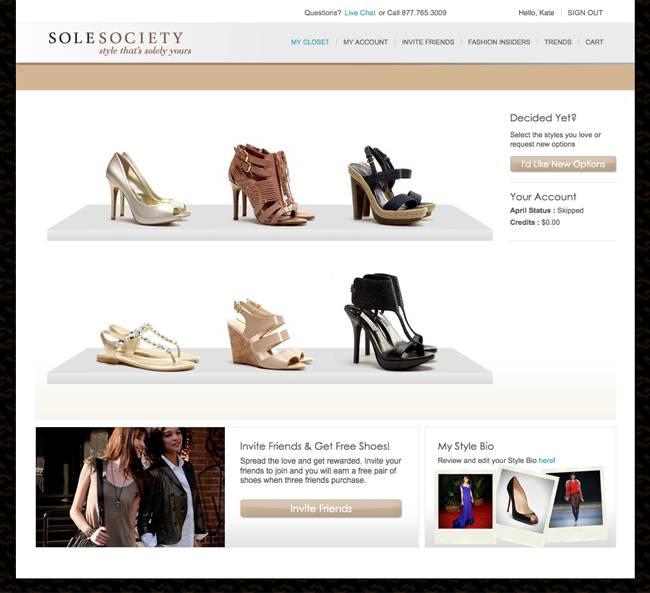Open the two friends promo photo

click(x=130, y=487)
